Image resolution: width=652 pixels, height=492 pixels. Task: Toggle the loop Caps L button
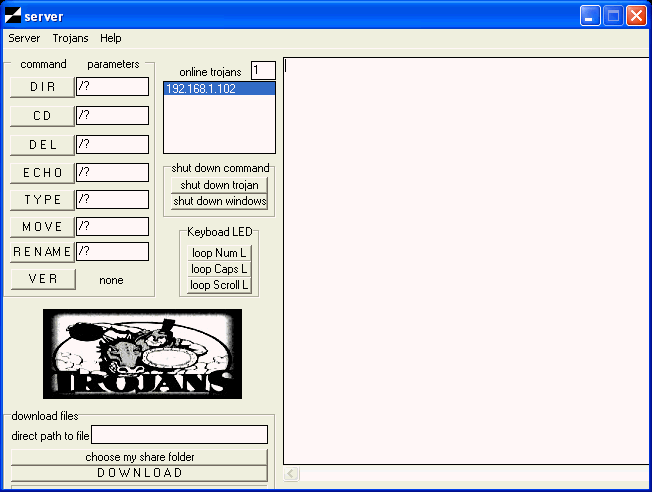219,269
